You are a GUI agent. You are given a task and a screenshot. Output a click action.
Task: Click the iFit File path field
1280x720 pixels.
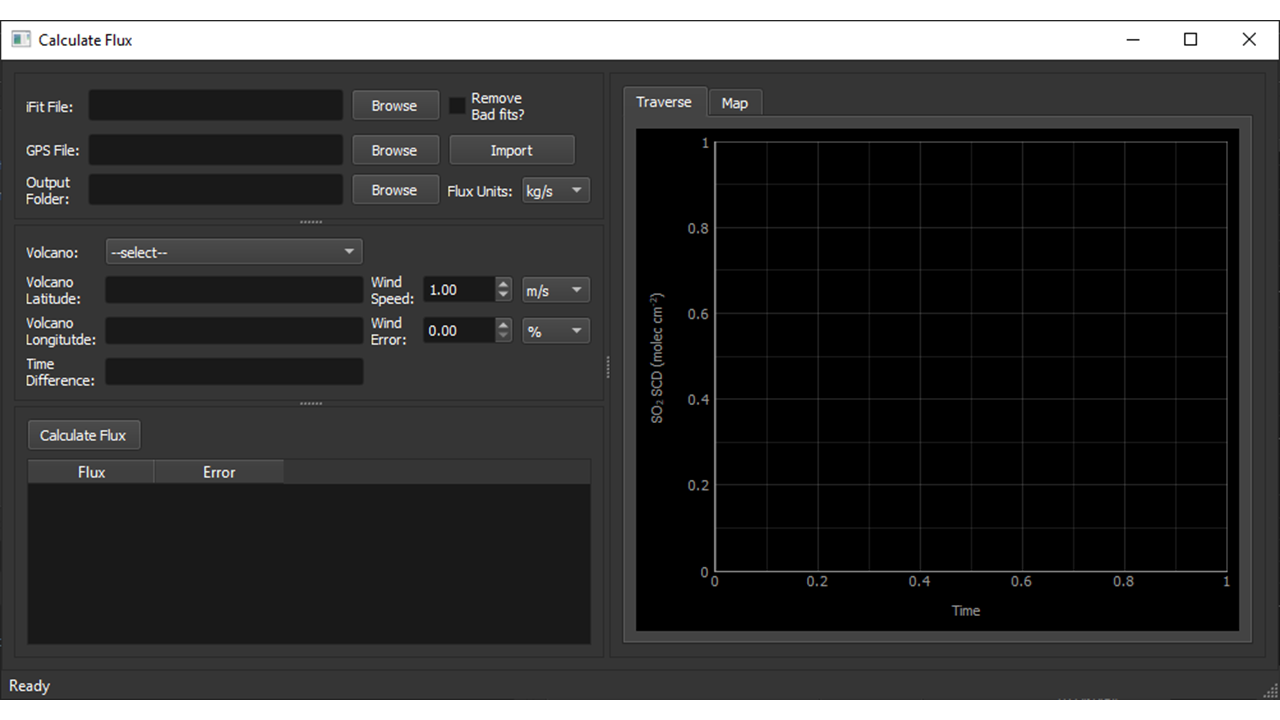216,105
